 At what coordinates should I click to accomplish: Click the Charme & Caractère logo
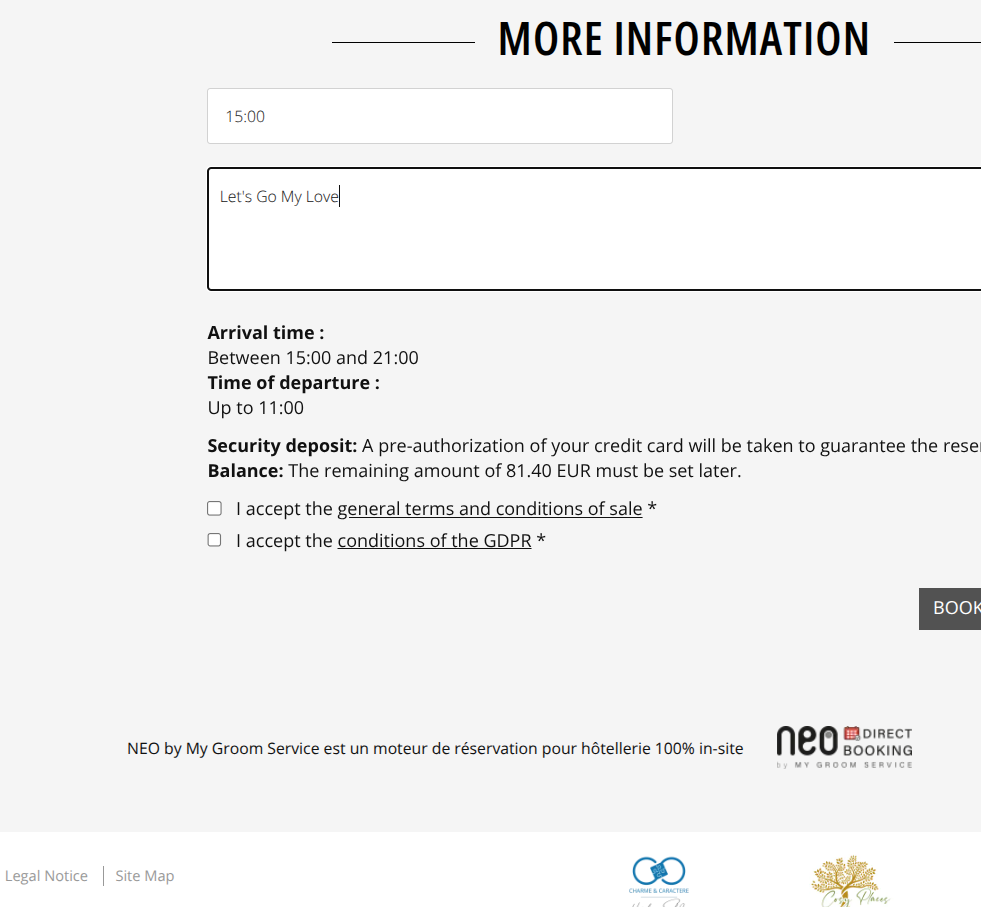[x=658, y=878]
